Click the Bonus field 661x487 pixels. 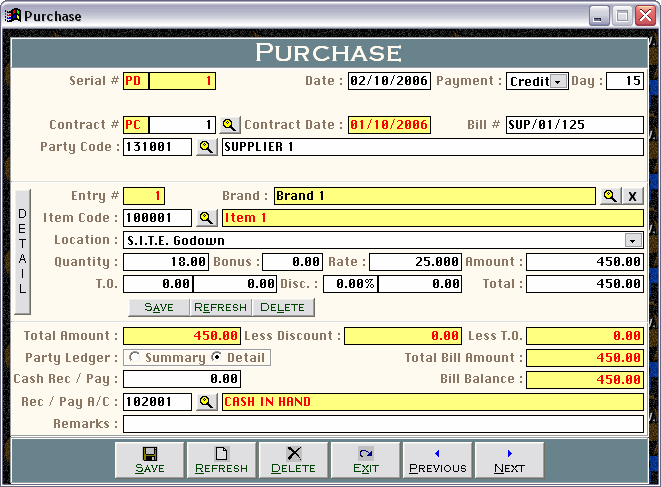pos(293,262)
